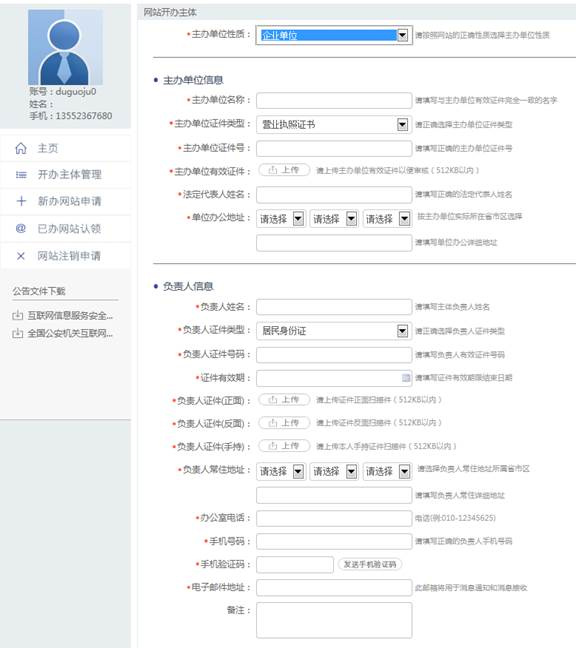Click phone number 13552367680
The image size is (576, 648).
click(84, 116)
